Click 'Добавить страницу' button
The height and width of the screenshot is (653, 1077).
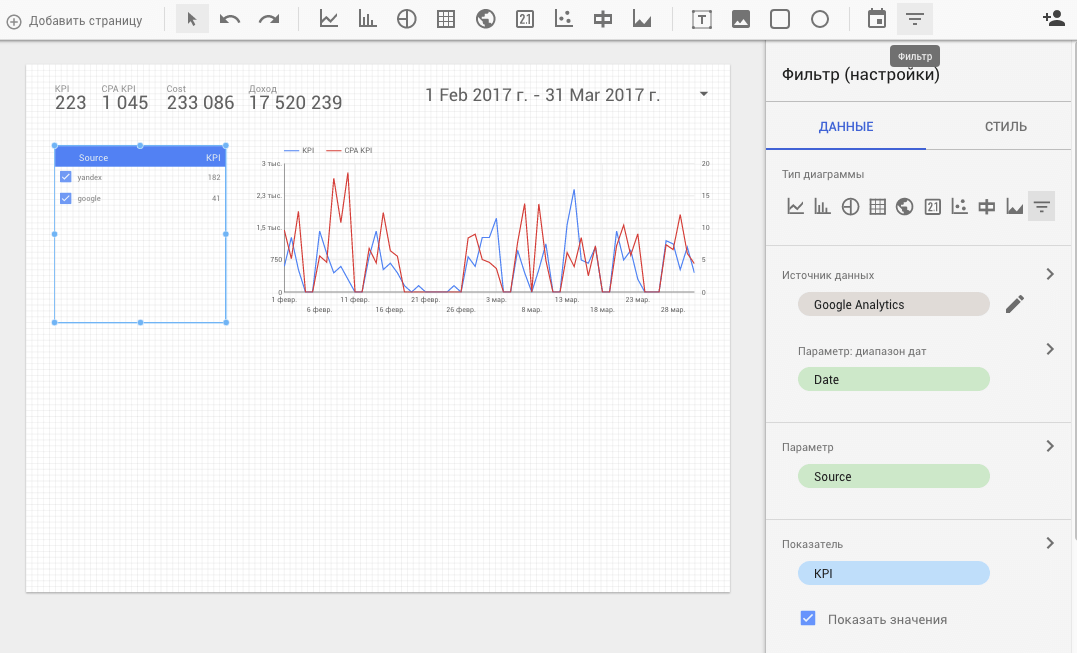[x=75, y=21]
